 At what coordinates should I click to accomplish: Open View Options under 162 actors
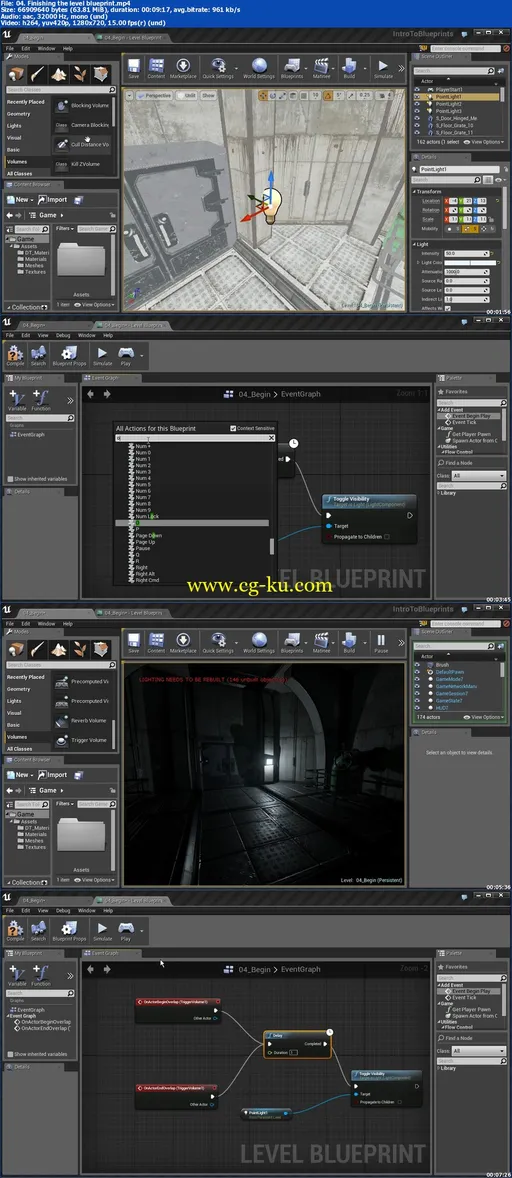click(x=483, y=141)
